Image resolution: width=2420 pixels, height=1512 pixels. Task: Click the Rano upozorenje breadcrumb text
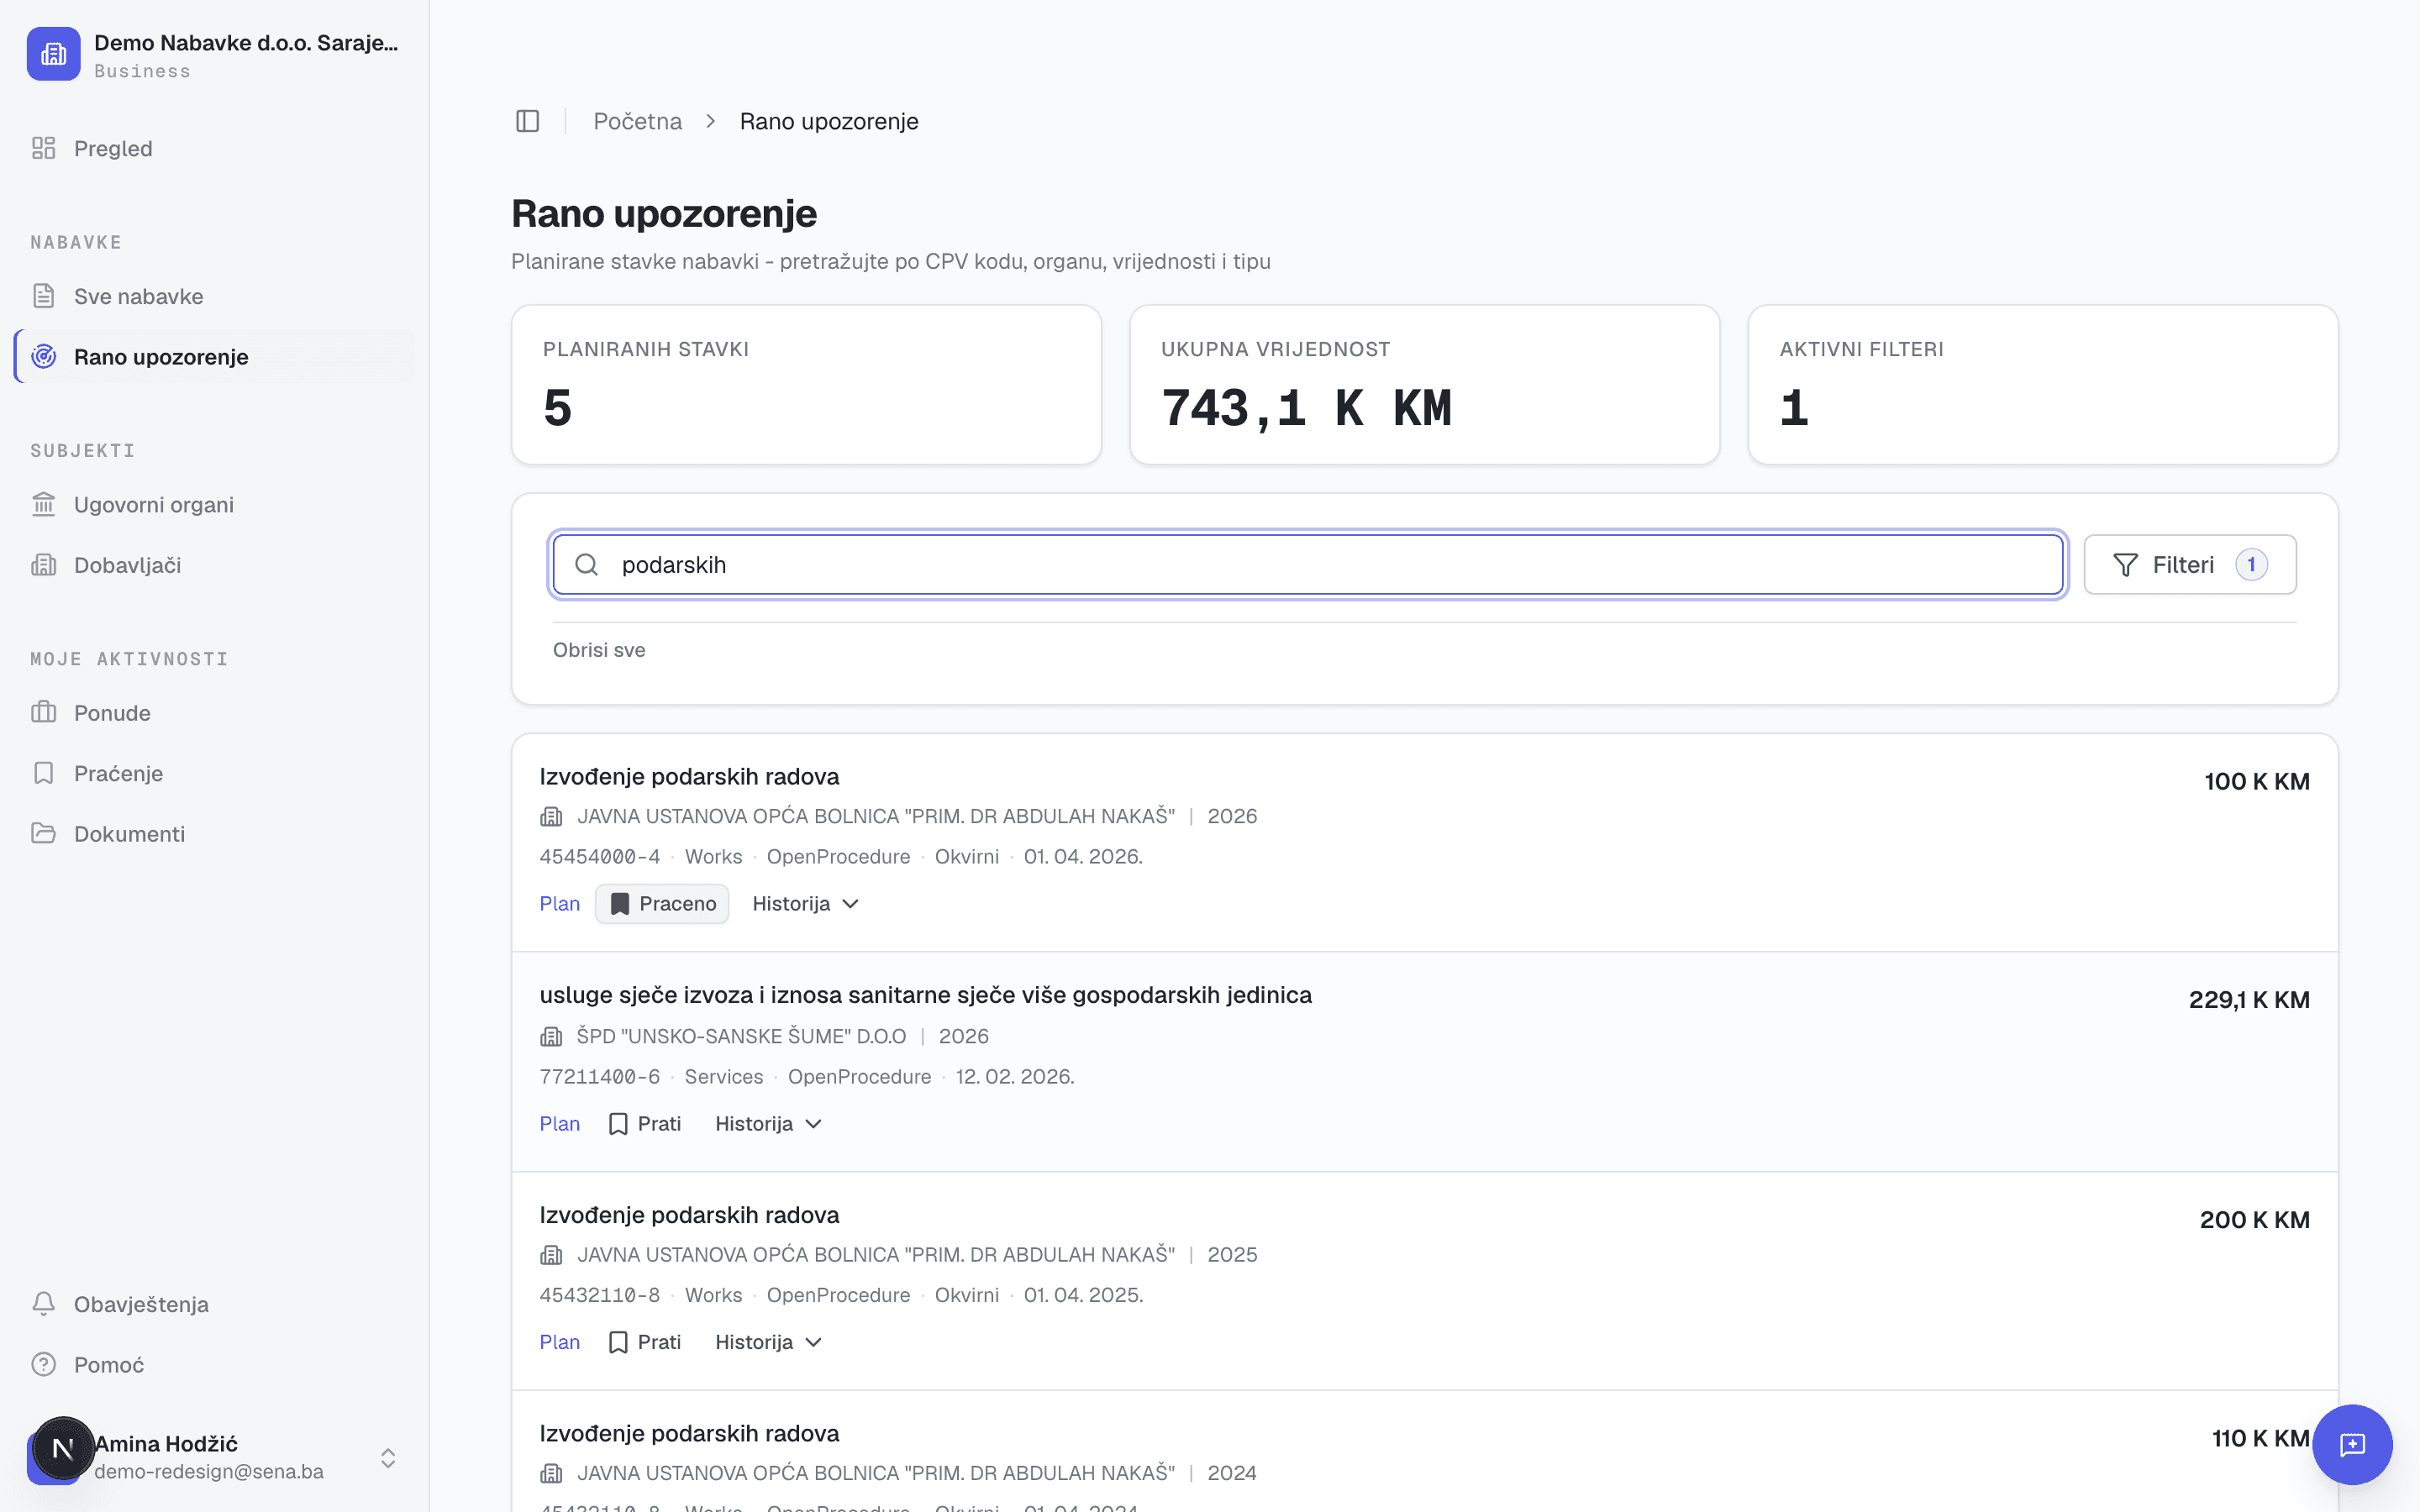tap(829, 121)
